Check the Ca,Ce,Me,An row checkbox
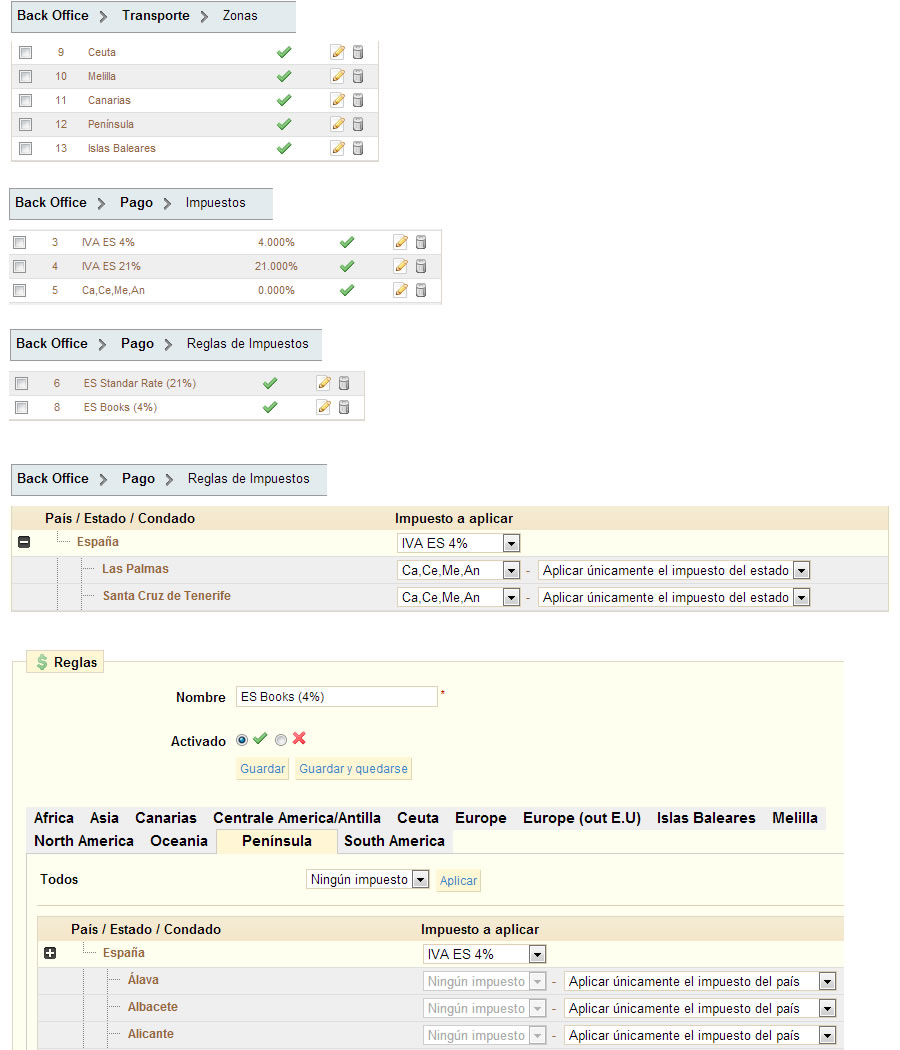 (20, 291)
